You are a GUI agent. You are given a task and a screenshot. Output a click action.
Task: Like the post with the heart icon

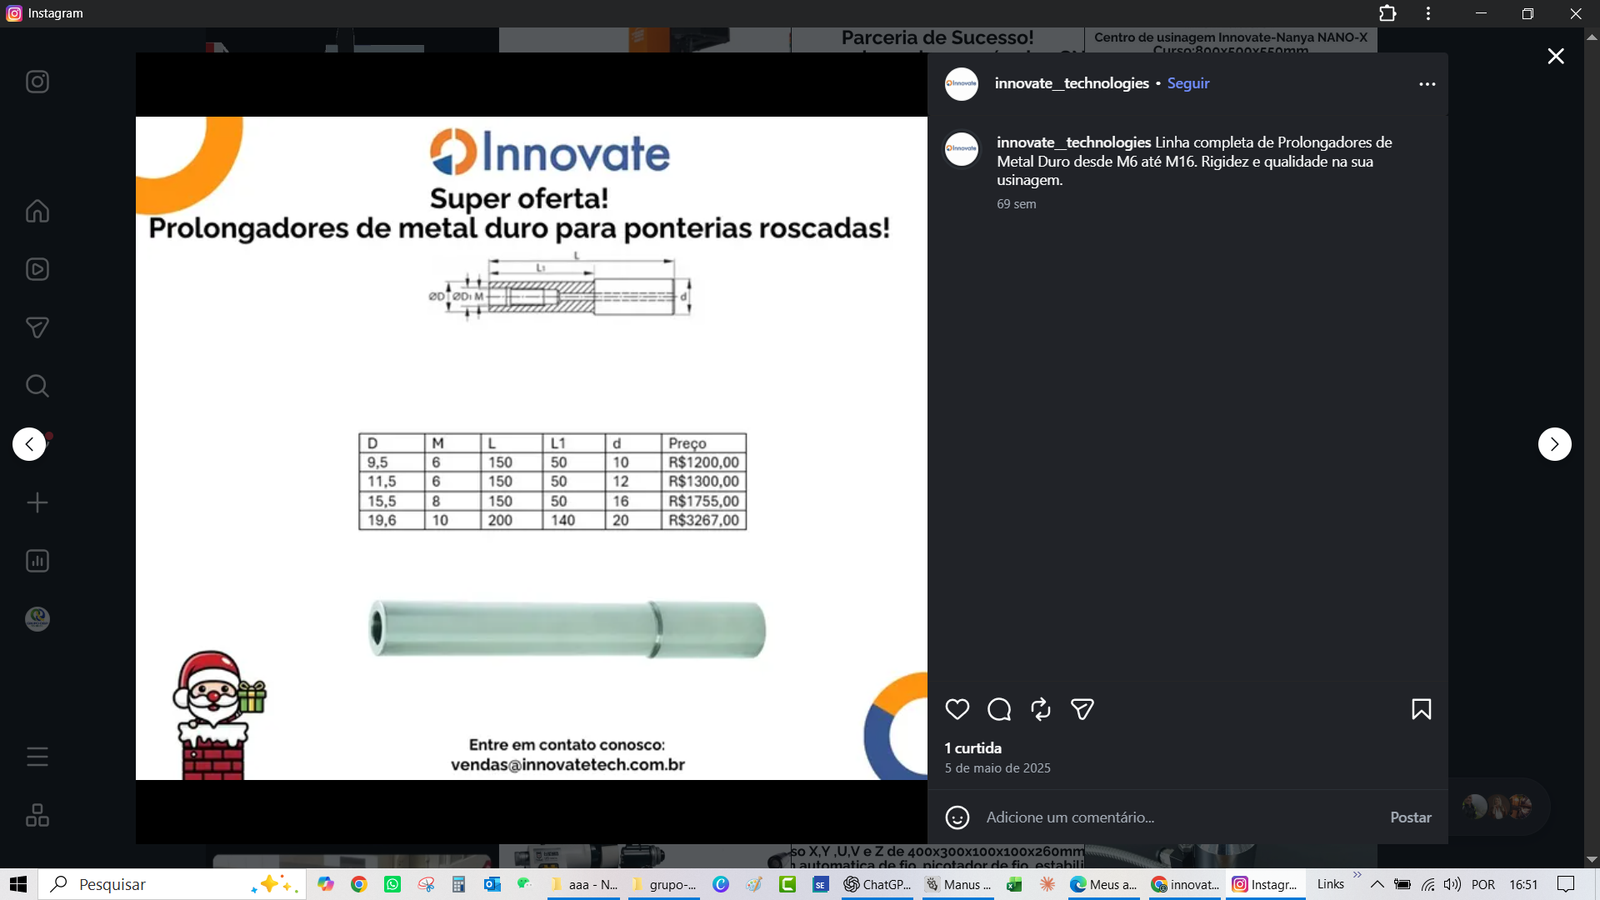coord(957,709)
